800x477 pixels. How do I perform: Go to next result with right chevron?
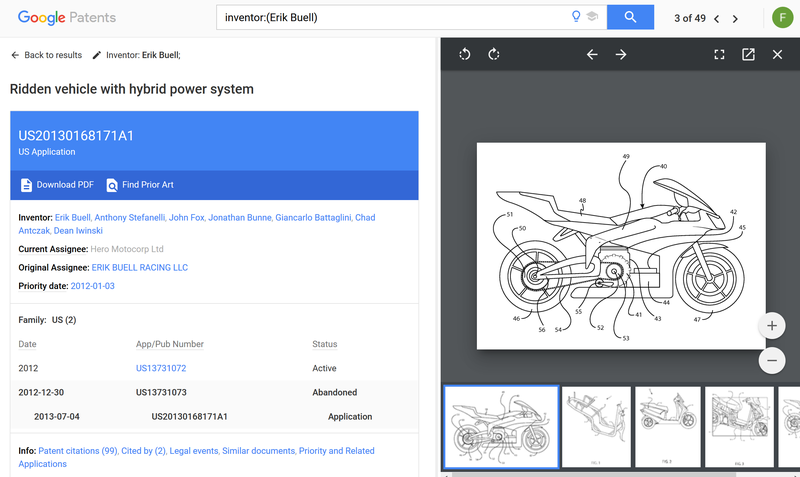(x=735, y=19)
